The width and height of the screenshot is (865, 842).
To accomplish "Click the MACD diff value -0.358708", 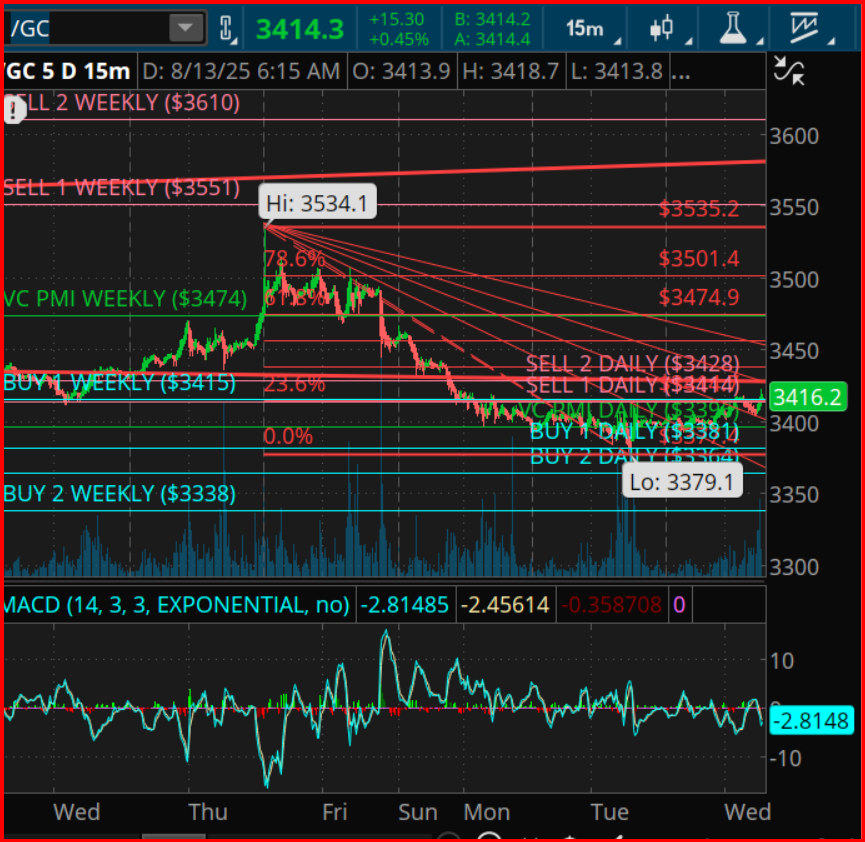I will click(x=611, y=605).
